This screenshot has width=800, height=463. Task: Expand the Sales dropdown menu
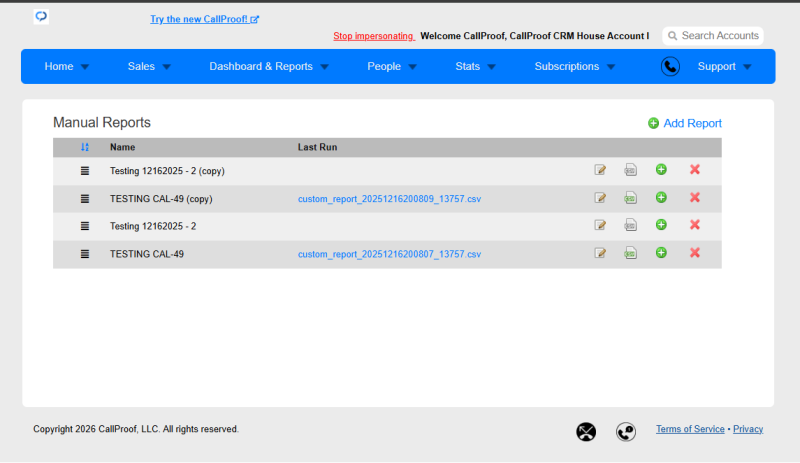[149, 66]
